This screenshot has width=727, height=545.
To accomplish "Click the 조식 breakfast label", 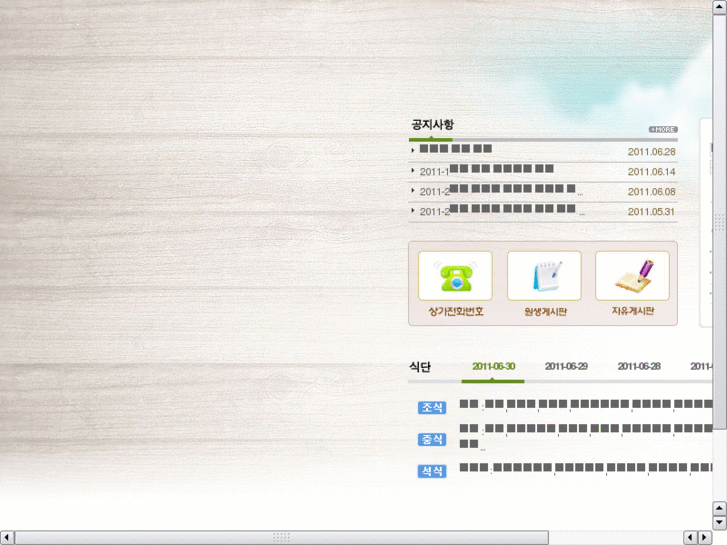I will point(432,408).
